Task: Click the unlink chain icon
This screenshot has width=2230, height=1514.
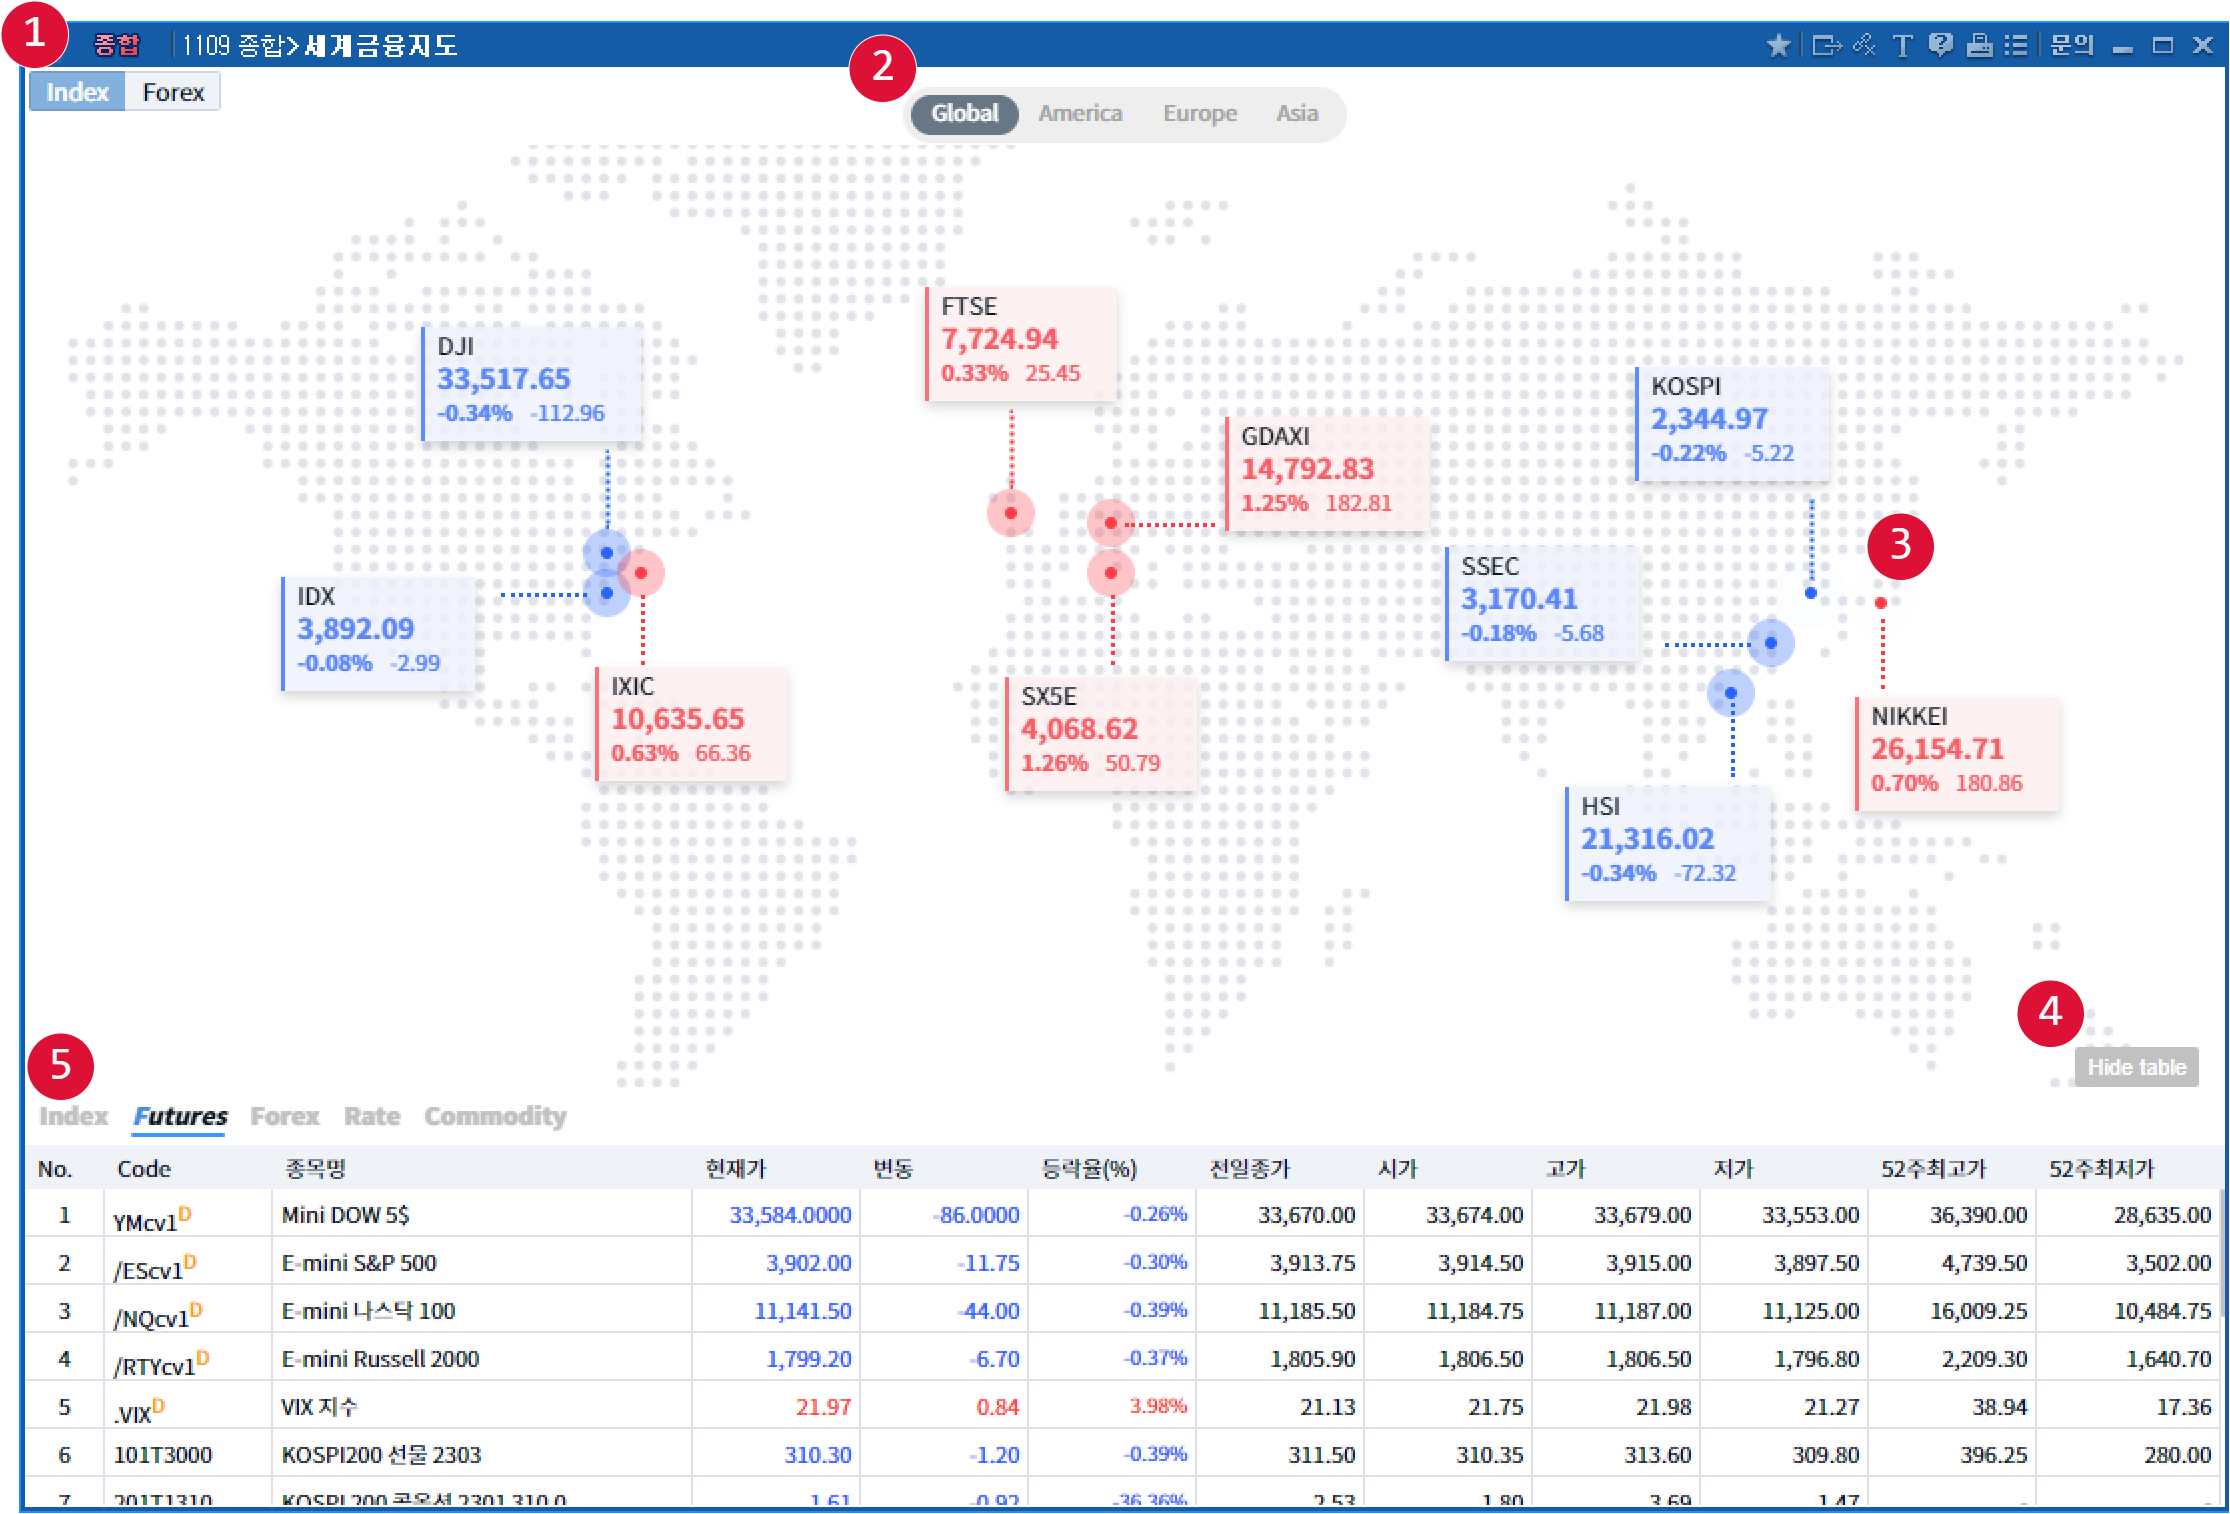Action: [1864, 46]
